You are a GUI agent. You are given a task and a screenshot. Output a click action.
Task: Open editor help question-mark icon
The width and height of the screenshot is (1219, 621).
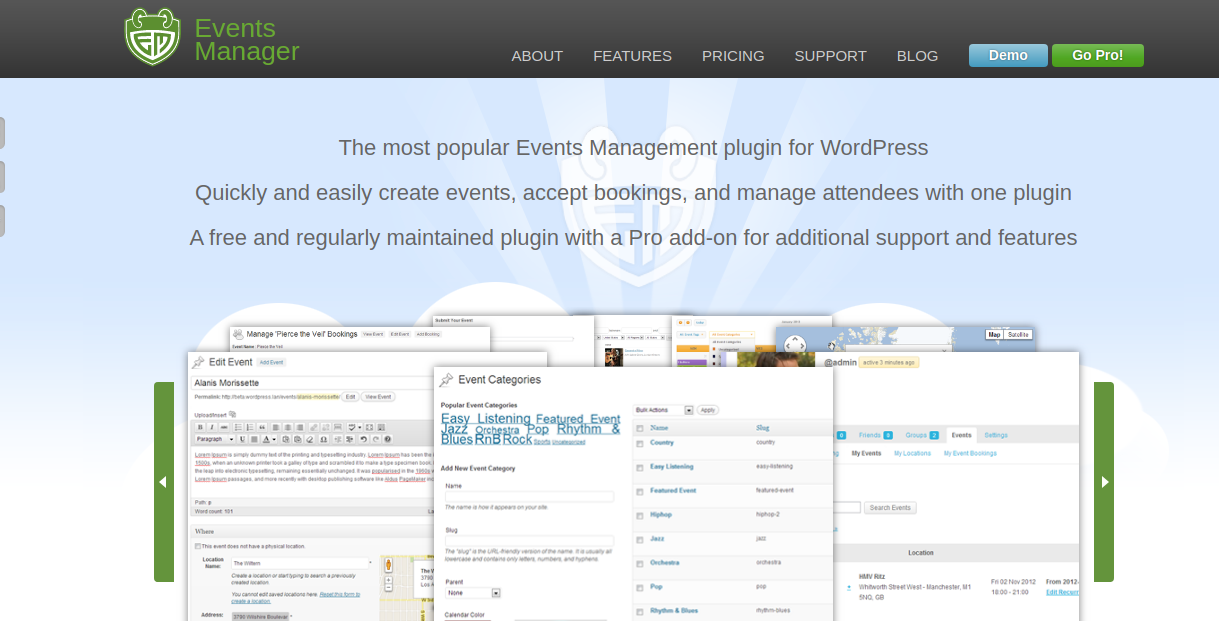click(388, 439)
